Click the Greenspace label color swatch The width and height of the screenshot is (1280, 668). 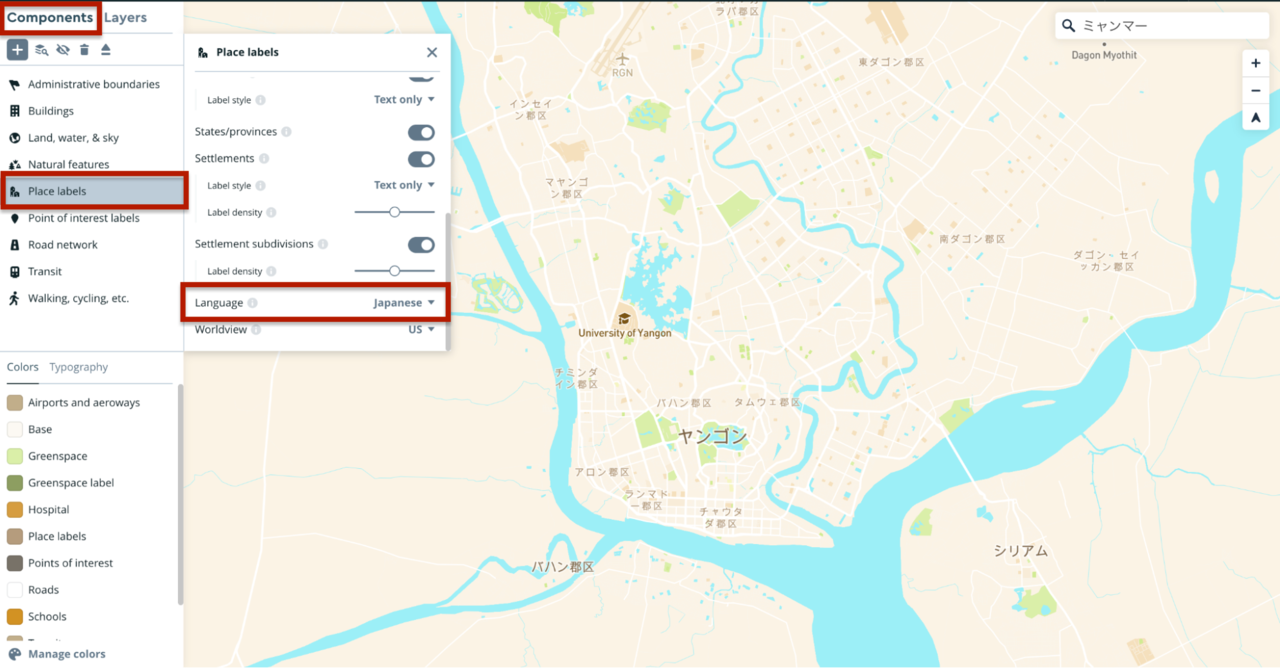pos(15,483)
